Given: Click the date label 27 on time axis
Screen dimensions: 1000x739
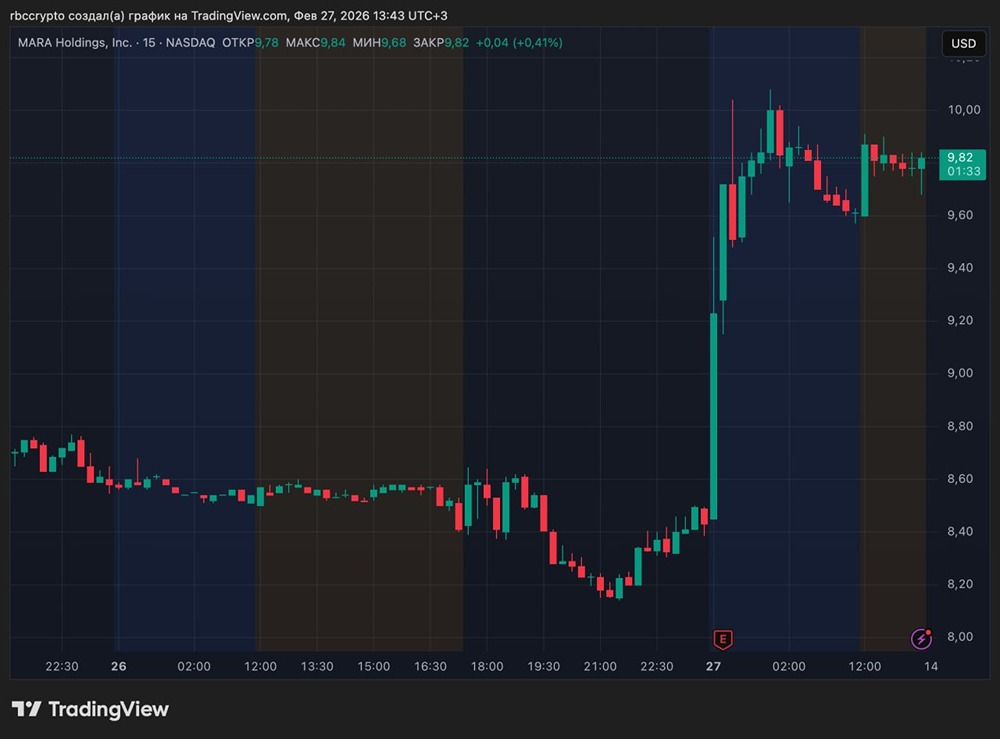Looking at the screenshot, I should [713, 666].
